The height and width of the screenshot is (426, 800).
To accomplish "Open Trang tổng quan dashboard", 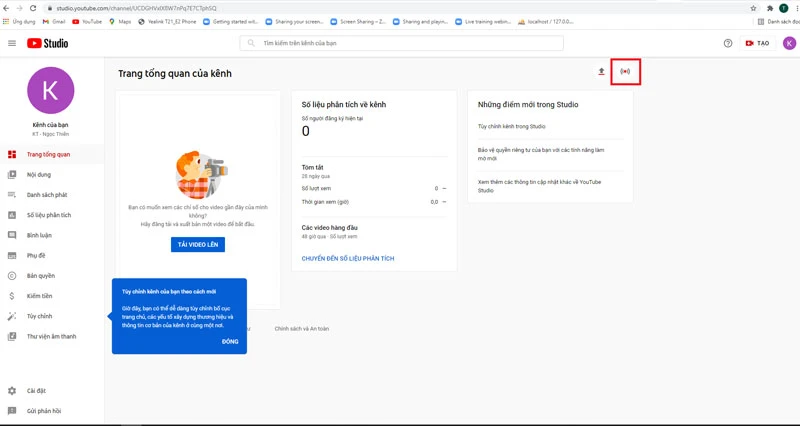I will tap(52, 155).
